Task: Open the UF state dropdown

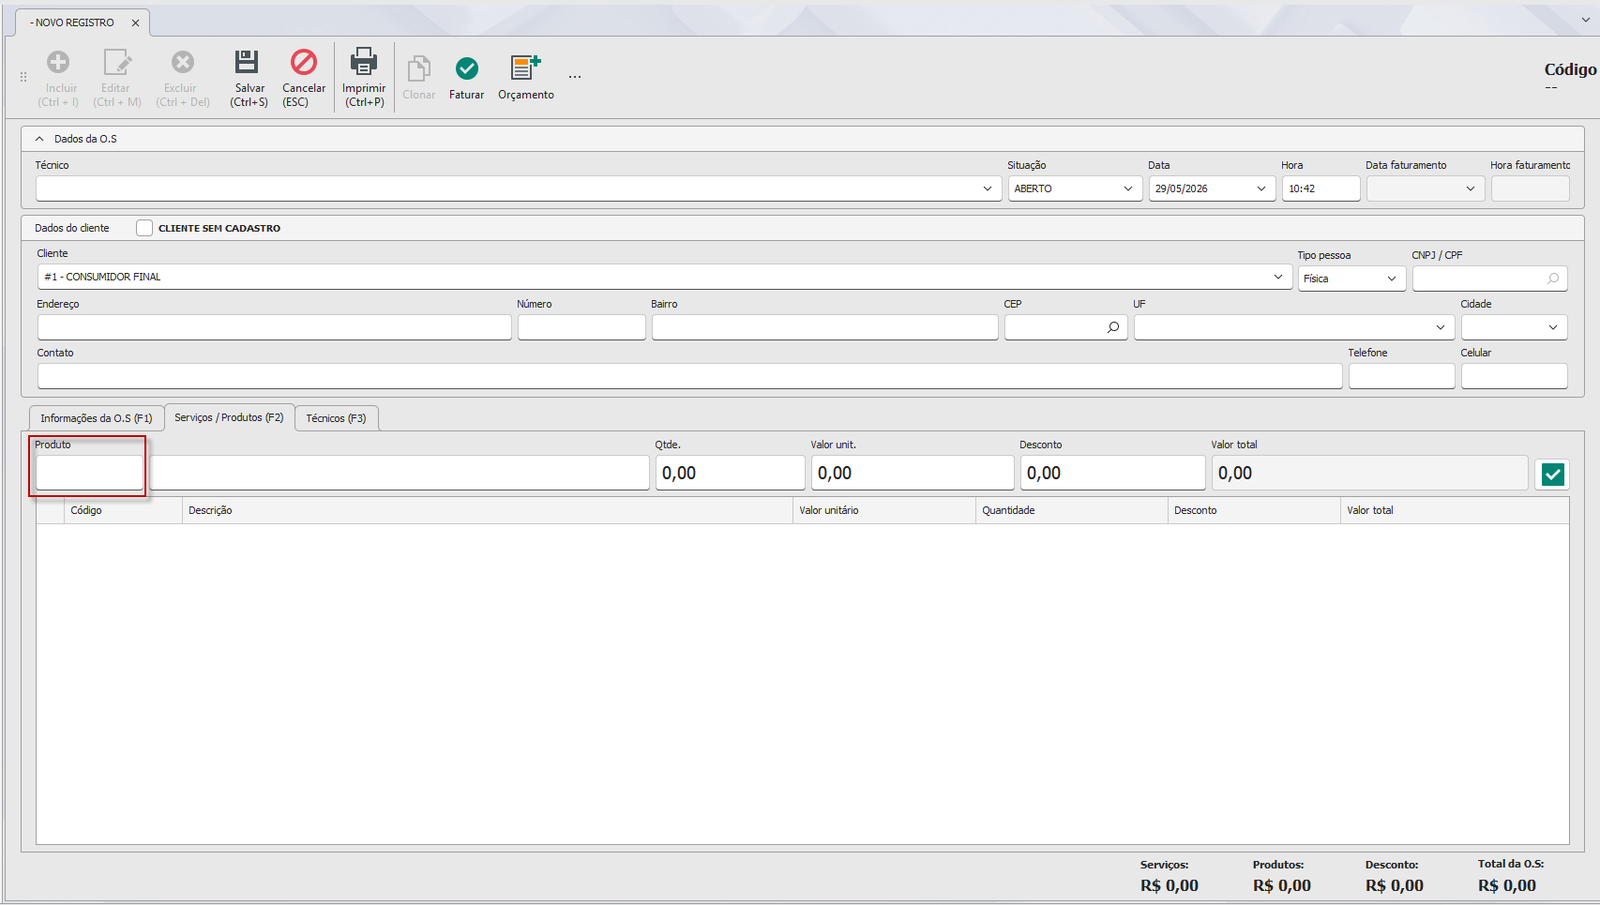Action: point(1440,327)
